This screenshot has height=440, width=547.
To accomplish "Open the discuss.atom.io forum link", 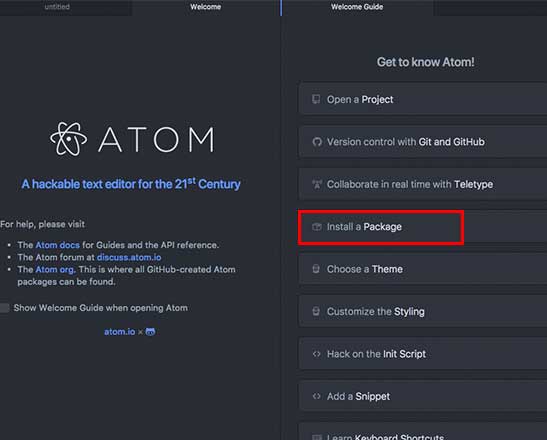I will [x=129, y=257].
